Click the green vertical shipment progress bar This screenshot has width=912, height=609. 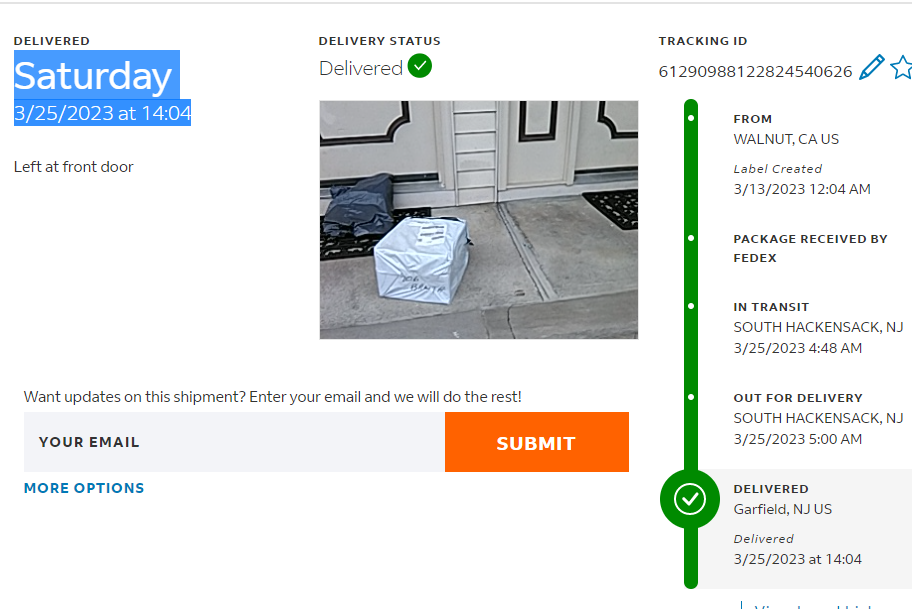[x=691, y=343]
